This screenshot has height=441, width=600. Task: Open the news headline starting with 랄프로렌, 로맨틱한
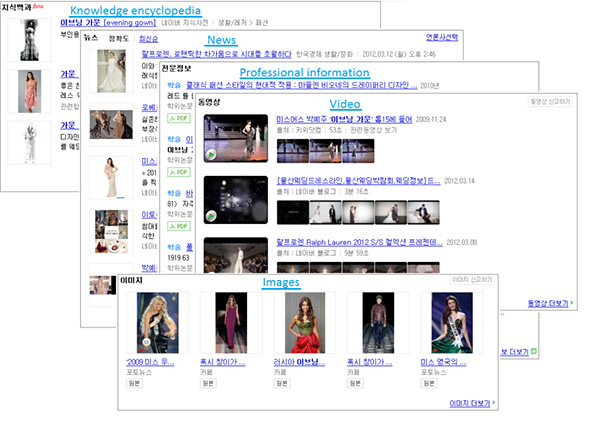click(217, 54)
